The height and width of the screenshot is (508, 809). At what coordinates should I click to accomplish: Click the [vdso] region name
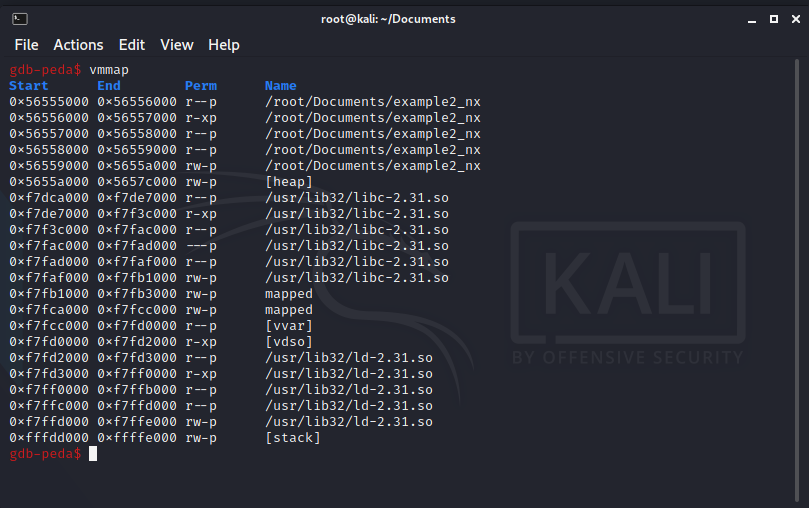pyautogui.click(x=289, y=341)
